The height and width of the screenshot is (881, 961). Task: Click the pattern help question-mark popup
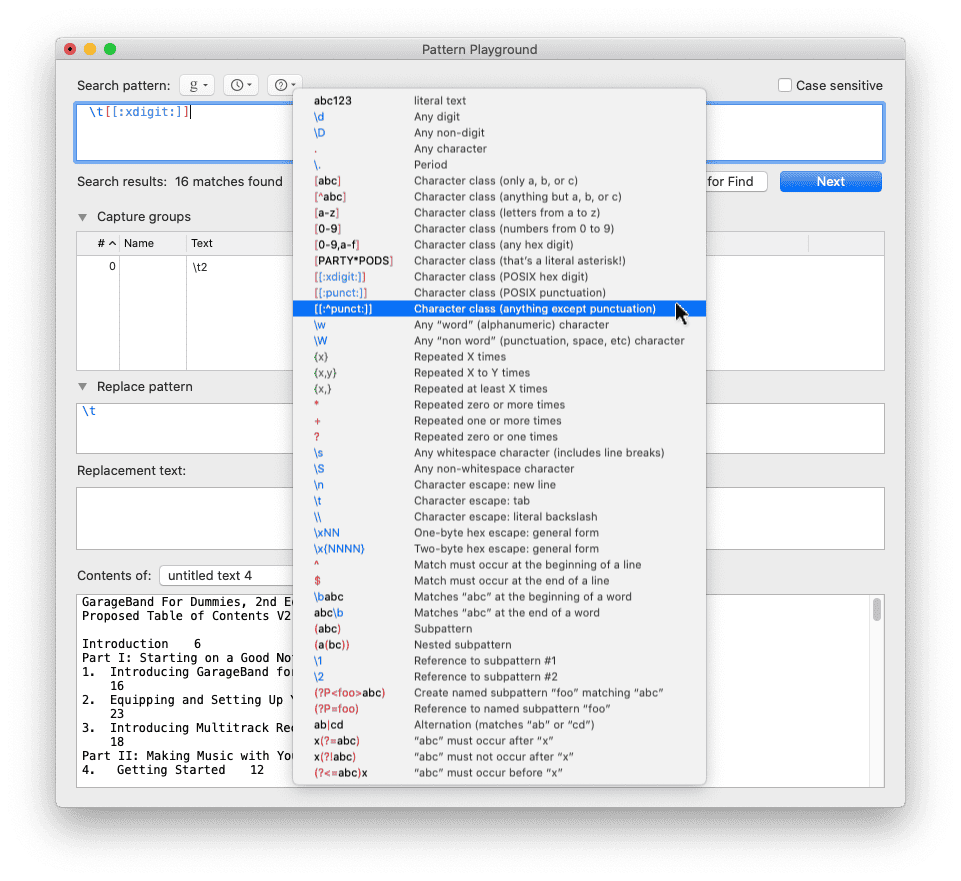tap(284, 86)
